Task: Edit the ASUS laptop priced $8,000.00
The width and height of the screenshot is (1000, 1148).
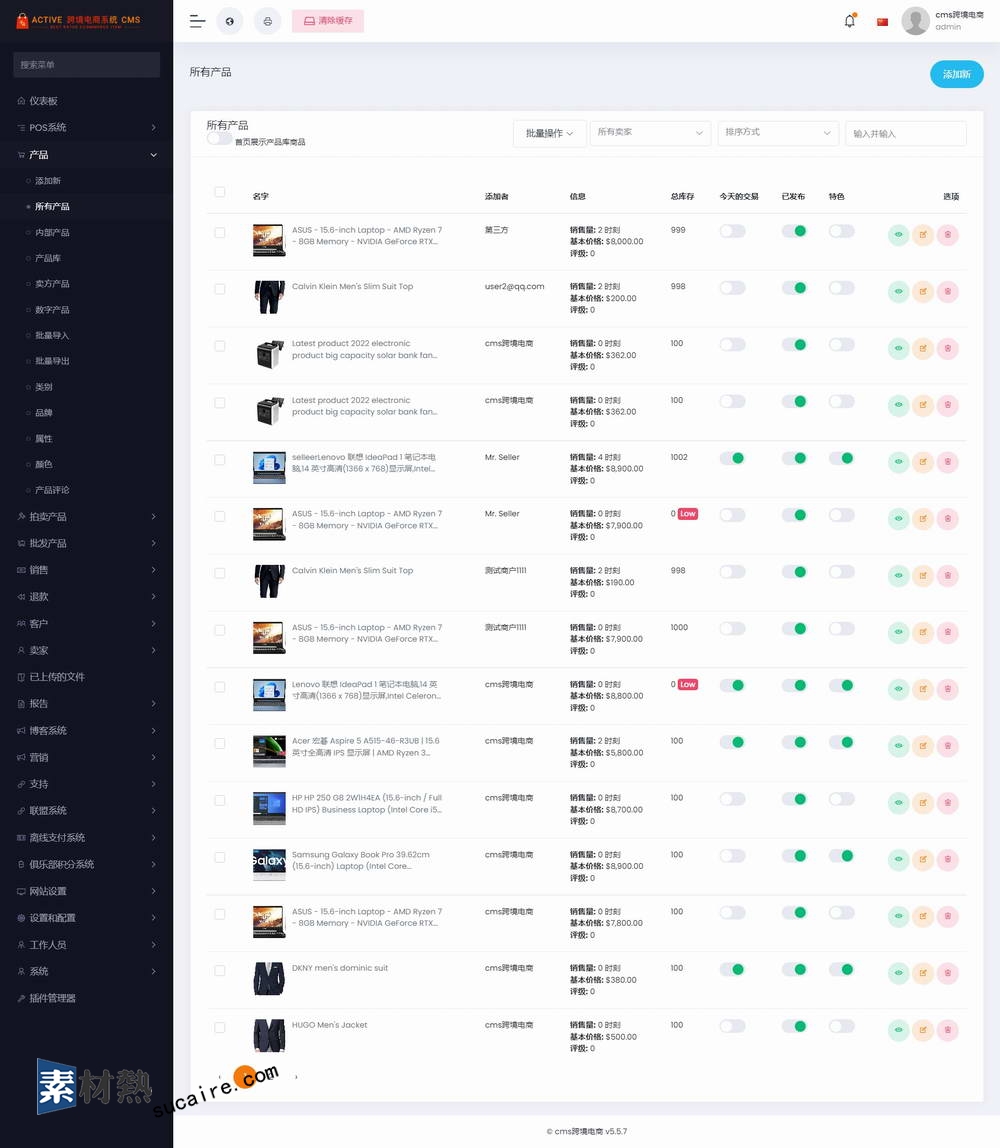Action: (x=923, y=235)
